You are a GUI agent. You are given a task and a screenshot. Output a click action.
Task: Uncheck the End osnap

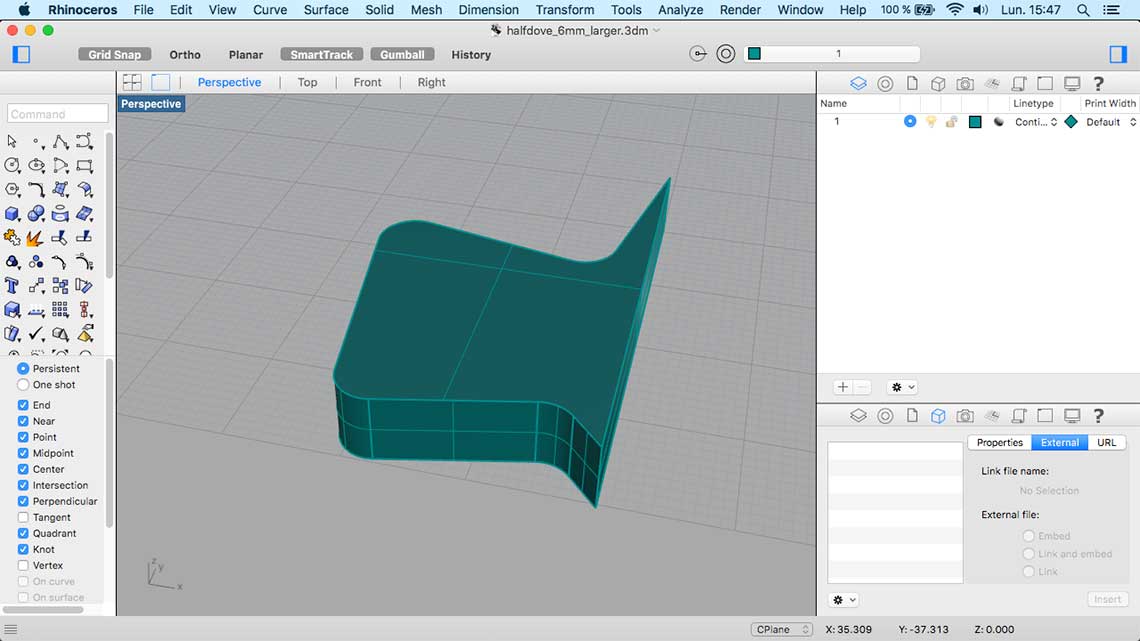[23, 405]
